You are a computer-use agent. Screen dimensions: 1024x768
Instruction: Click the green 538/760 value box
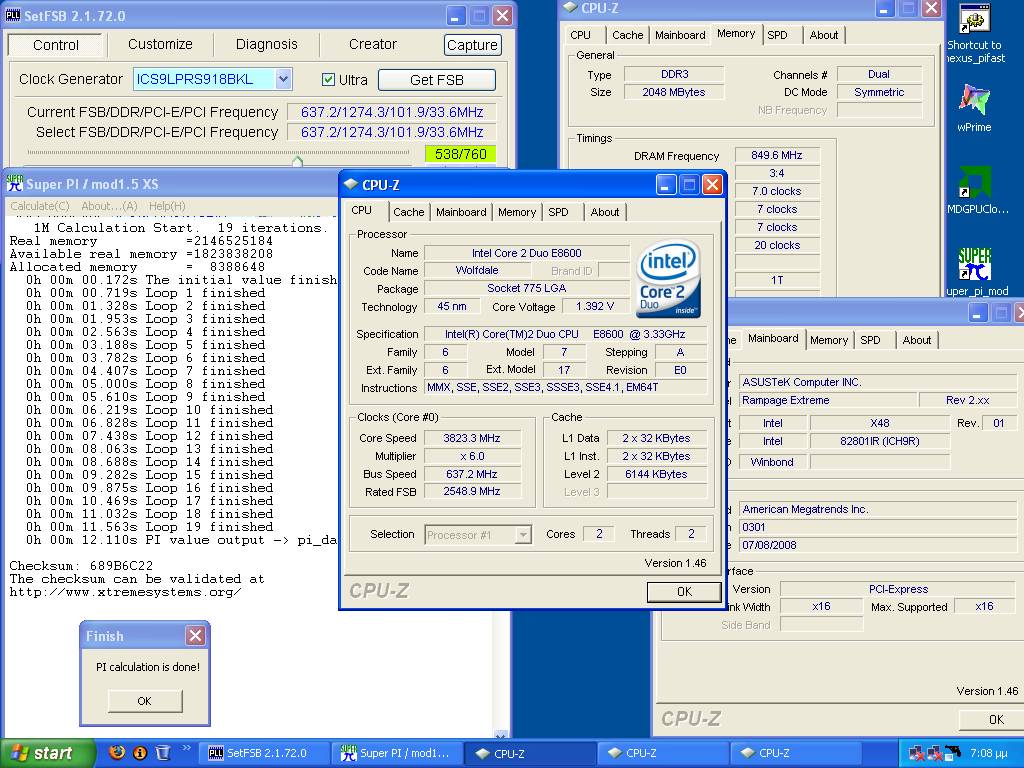[460, 154]
